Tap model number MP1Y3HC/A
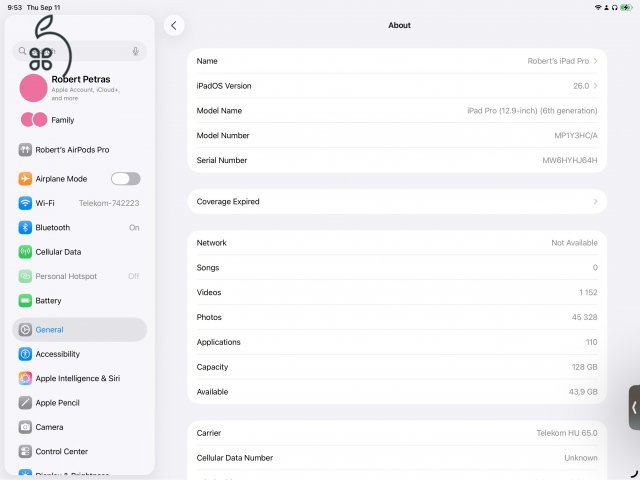 [x=576, y=136]
